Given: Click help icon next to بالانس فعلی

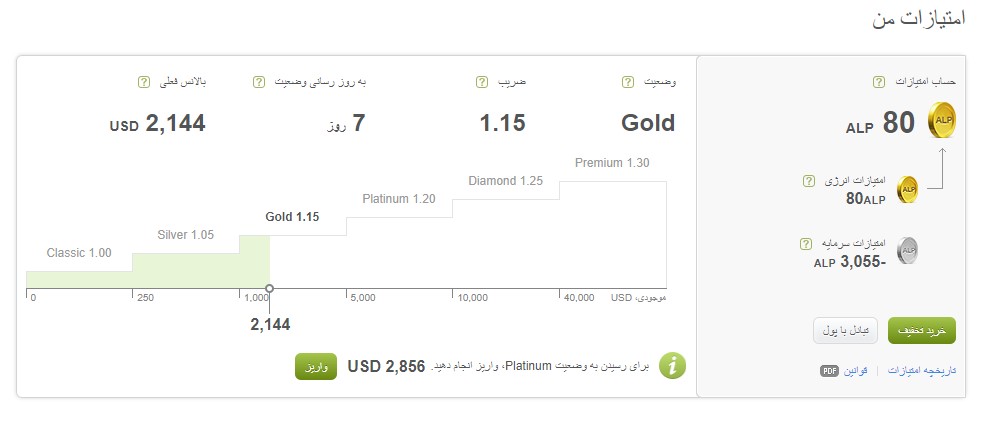Looking at the screenshot, I should click(x=143, y=82).
